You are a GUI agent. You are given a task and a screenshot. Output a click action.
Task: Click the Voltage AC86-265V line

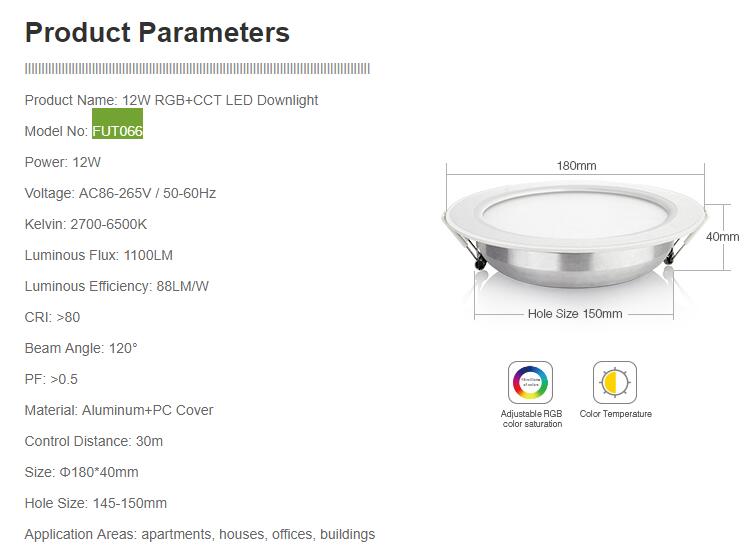pyautogui.click(x=120, y=193)
